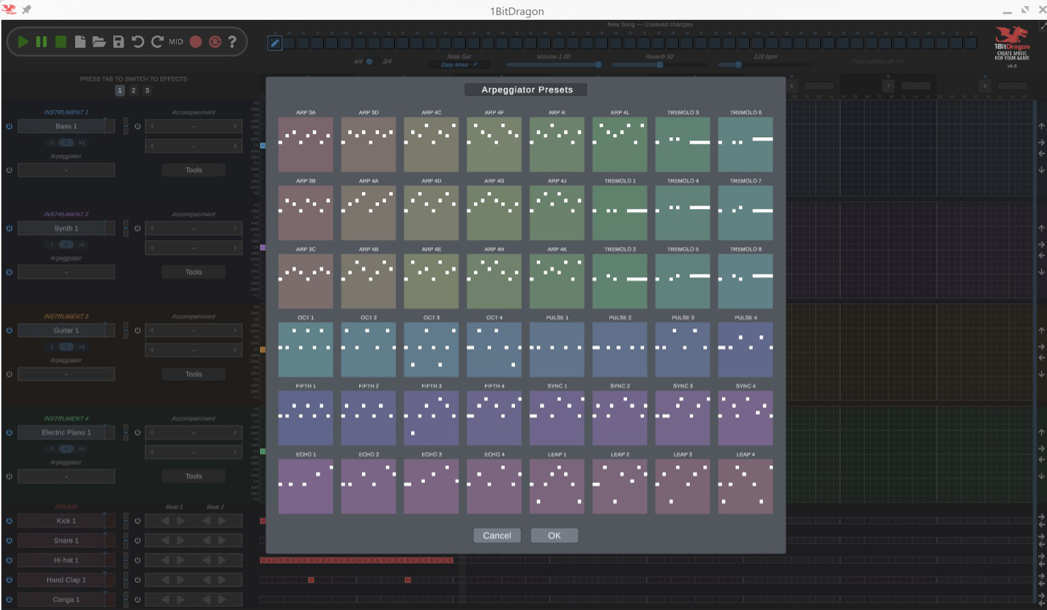Select the TREMOLO 8 arpeggiator preset
The height and width of the screenshot is (610, 1047).
tap(745, 281)
